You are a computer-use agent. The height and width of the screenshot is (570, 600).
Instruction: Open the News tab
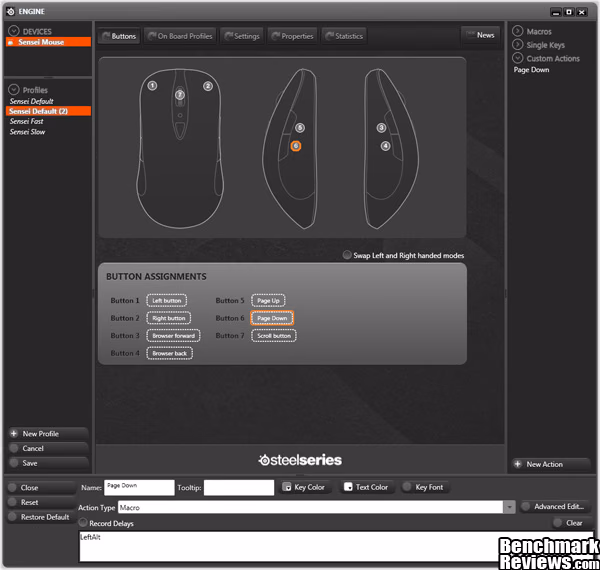point(481,35)
